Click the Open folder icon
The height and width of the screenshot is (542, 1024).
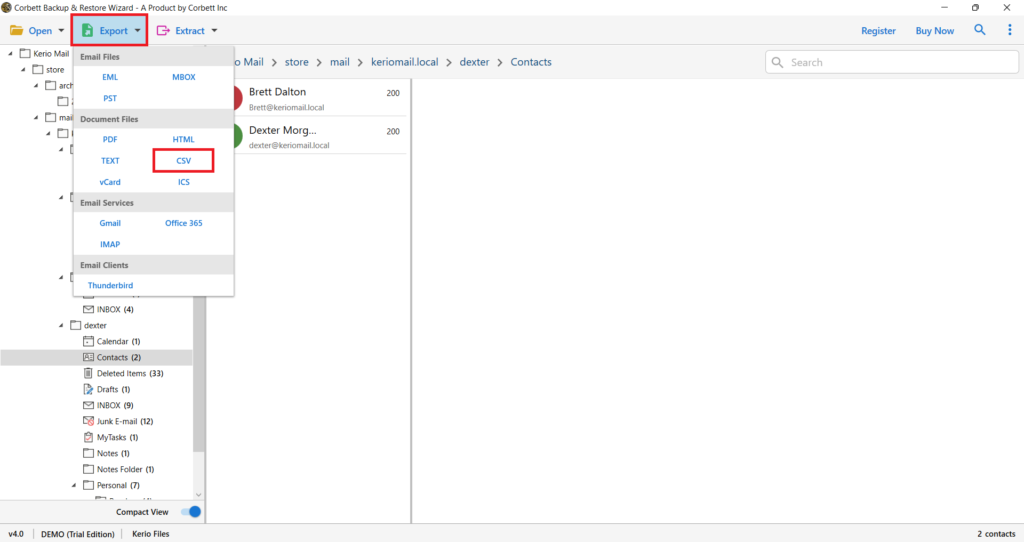coord(16,31)
